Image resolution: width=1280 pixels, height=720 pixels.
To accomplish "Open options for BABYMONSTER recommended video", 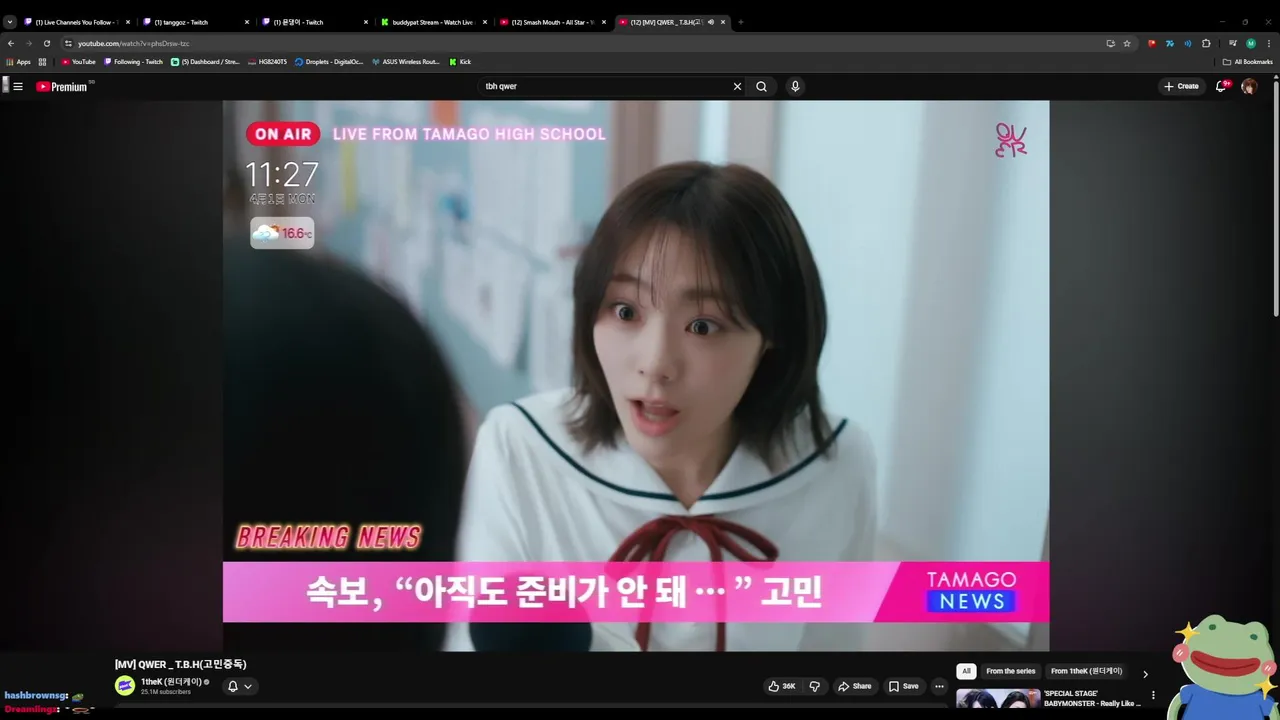I will tap(1153, 695).
